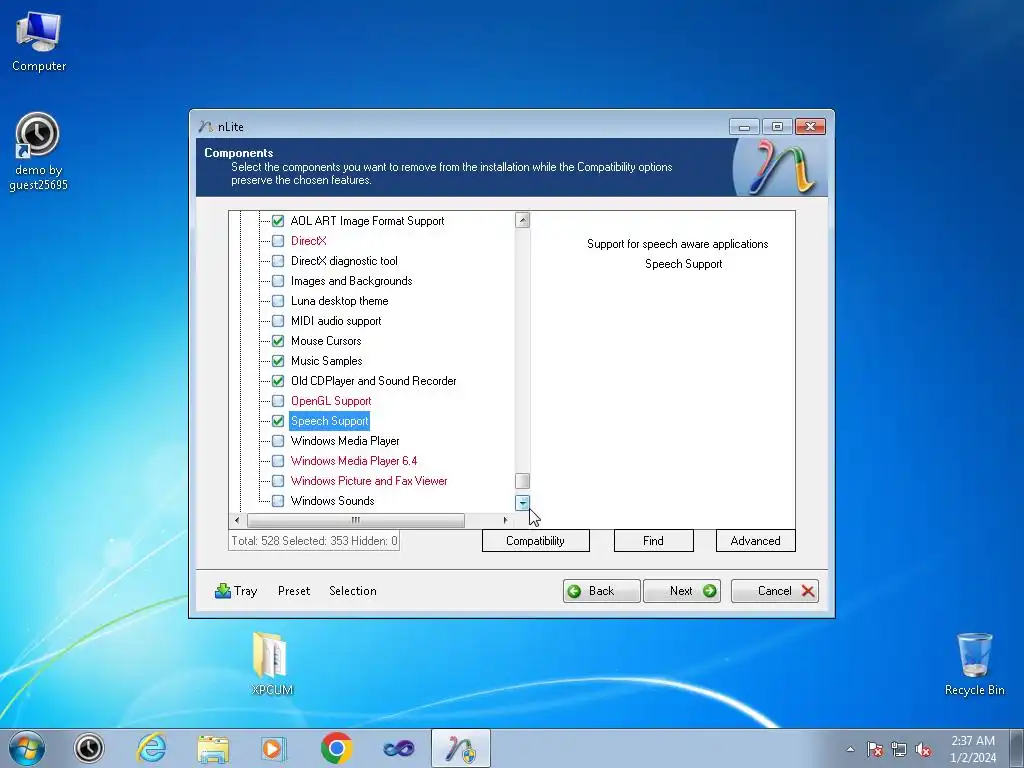Viewport: 1024px width, 768px height.
Task: Open the XPCUM folder on desktop
Action: (271, 662)
